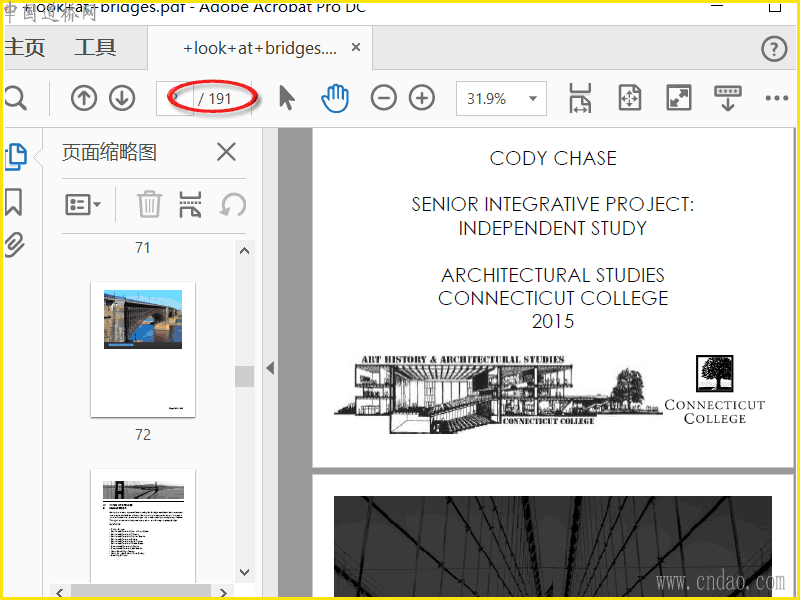Go to next page with down arrow
The image size is (800, 600).
coord(122,98)
